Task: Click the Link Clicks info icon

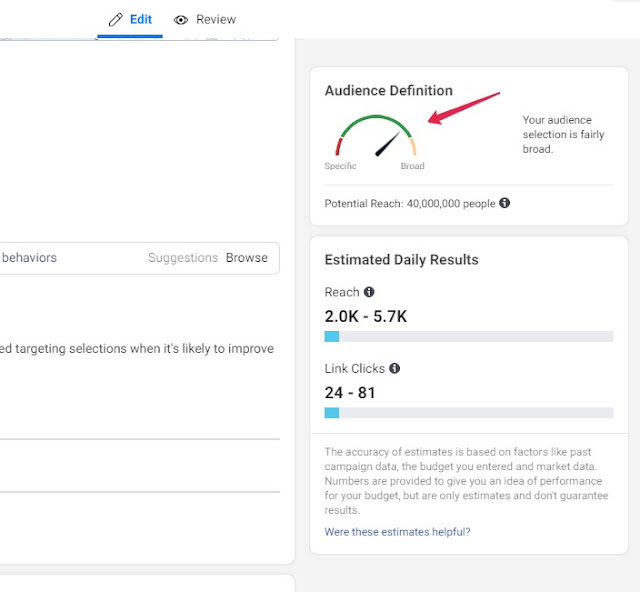Action: click(394, 369)
